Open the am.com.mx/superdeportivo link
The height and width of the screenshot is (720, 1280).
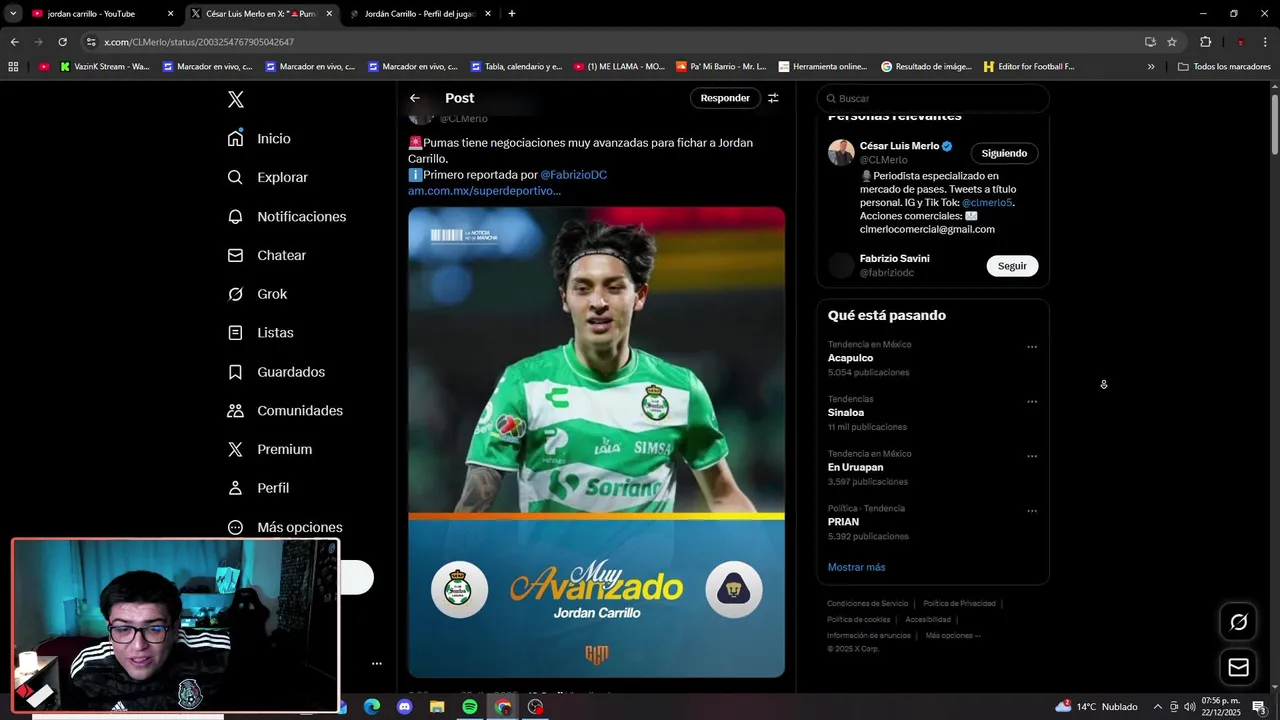[x=484, y=191]
